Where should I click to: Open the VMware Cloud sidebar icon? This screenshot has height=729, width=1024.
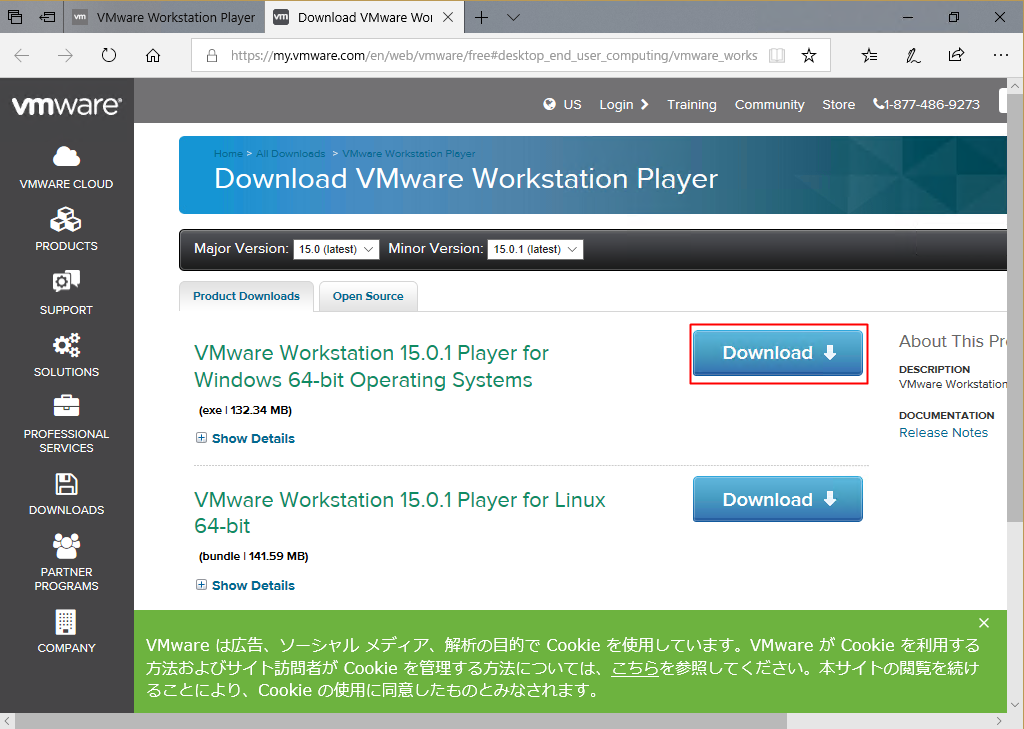[66, 157]
